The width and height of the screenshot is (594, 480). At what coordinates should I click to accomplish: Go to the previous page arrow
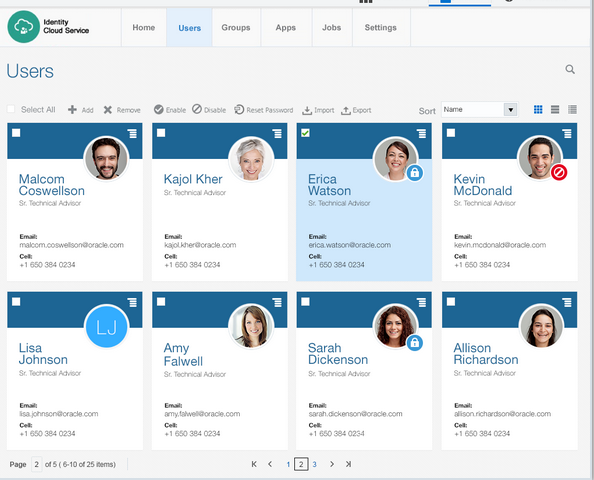pyautogui.click(x=270, y=464)
